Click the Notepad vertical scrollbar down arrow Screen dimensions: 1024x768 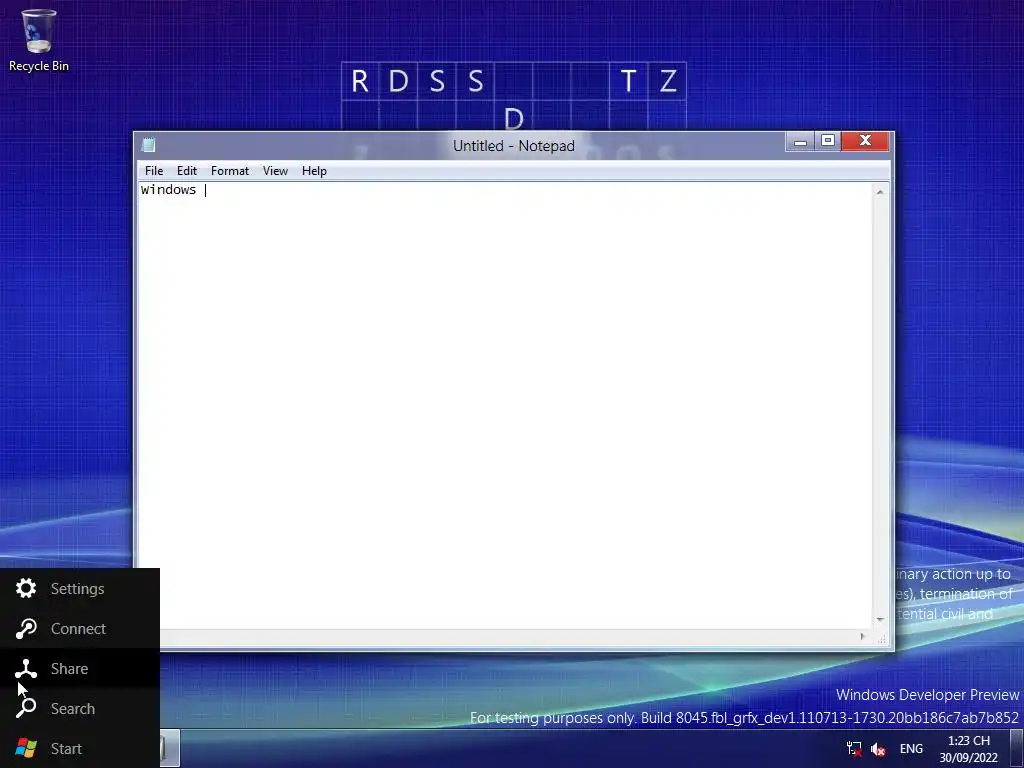point(880,619)
